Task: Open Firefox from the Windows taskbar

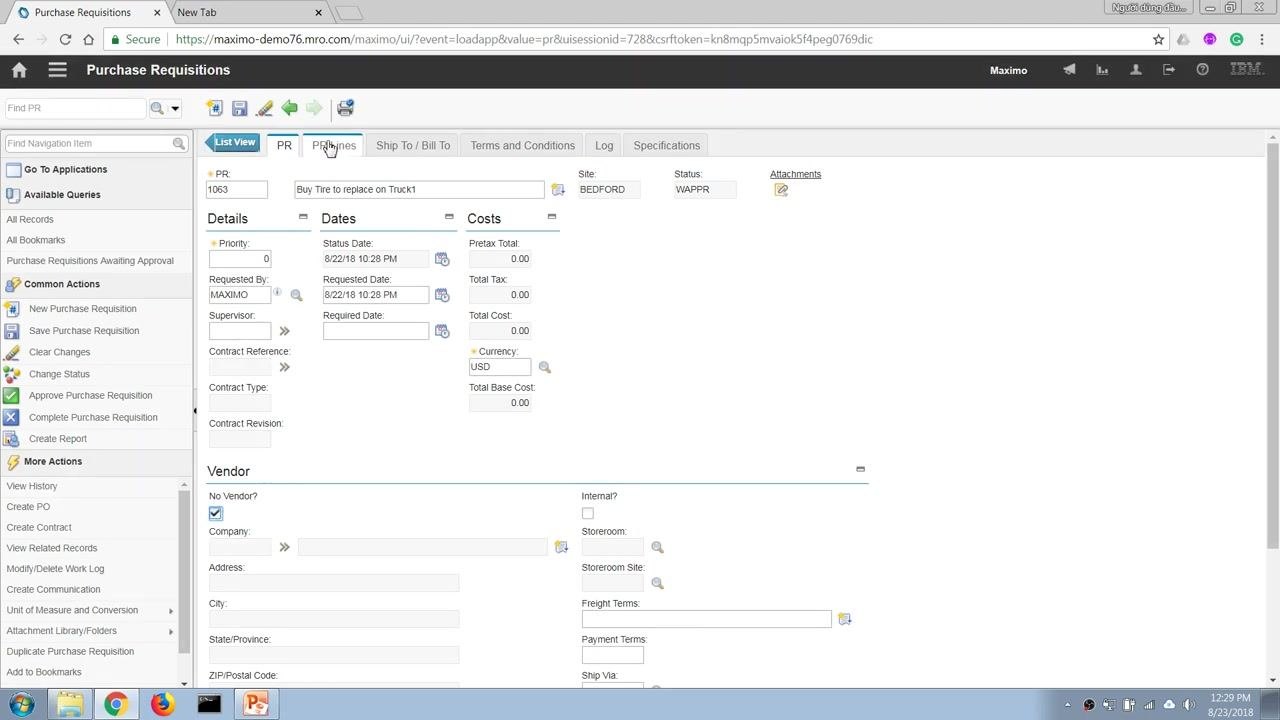Action: 162,704
